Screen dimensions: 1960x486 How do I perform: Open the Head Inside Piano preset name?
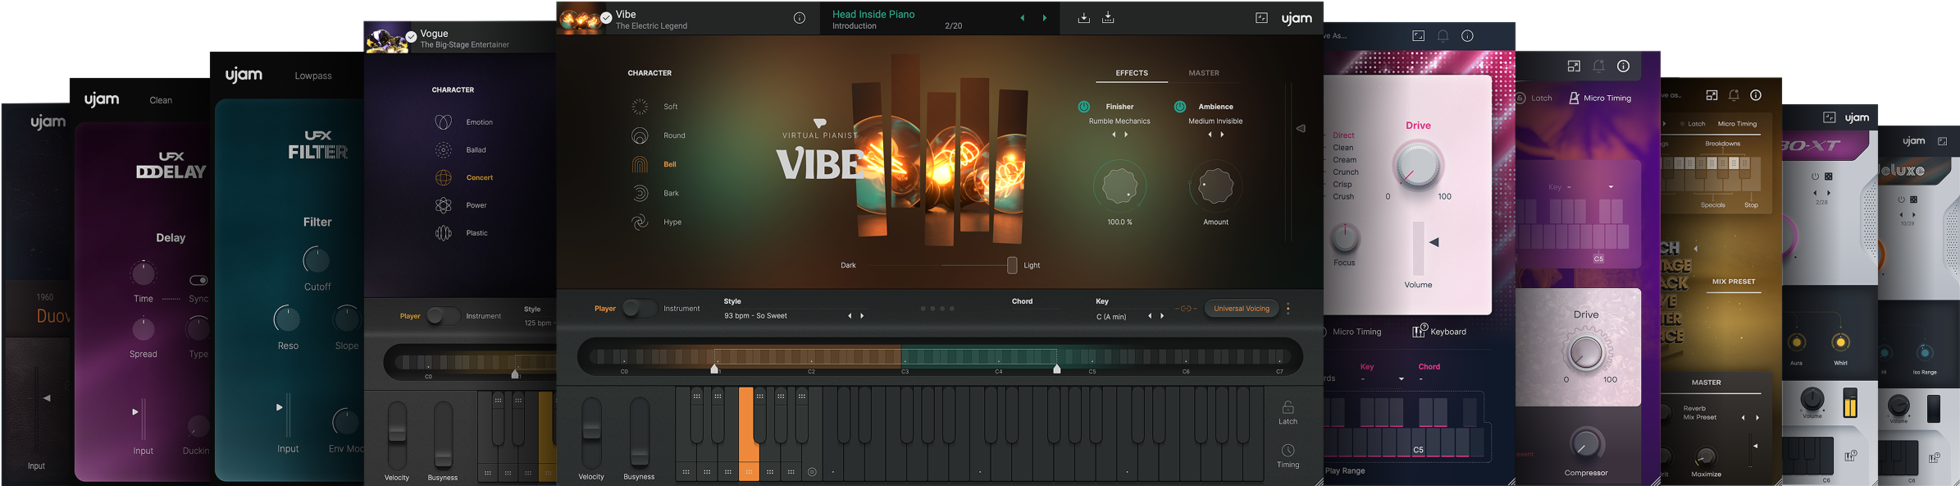click(x=873, y=14)
